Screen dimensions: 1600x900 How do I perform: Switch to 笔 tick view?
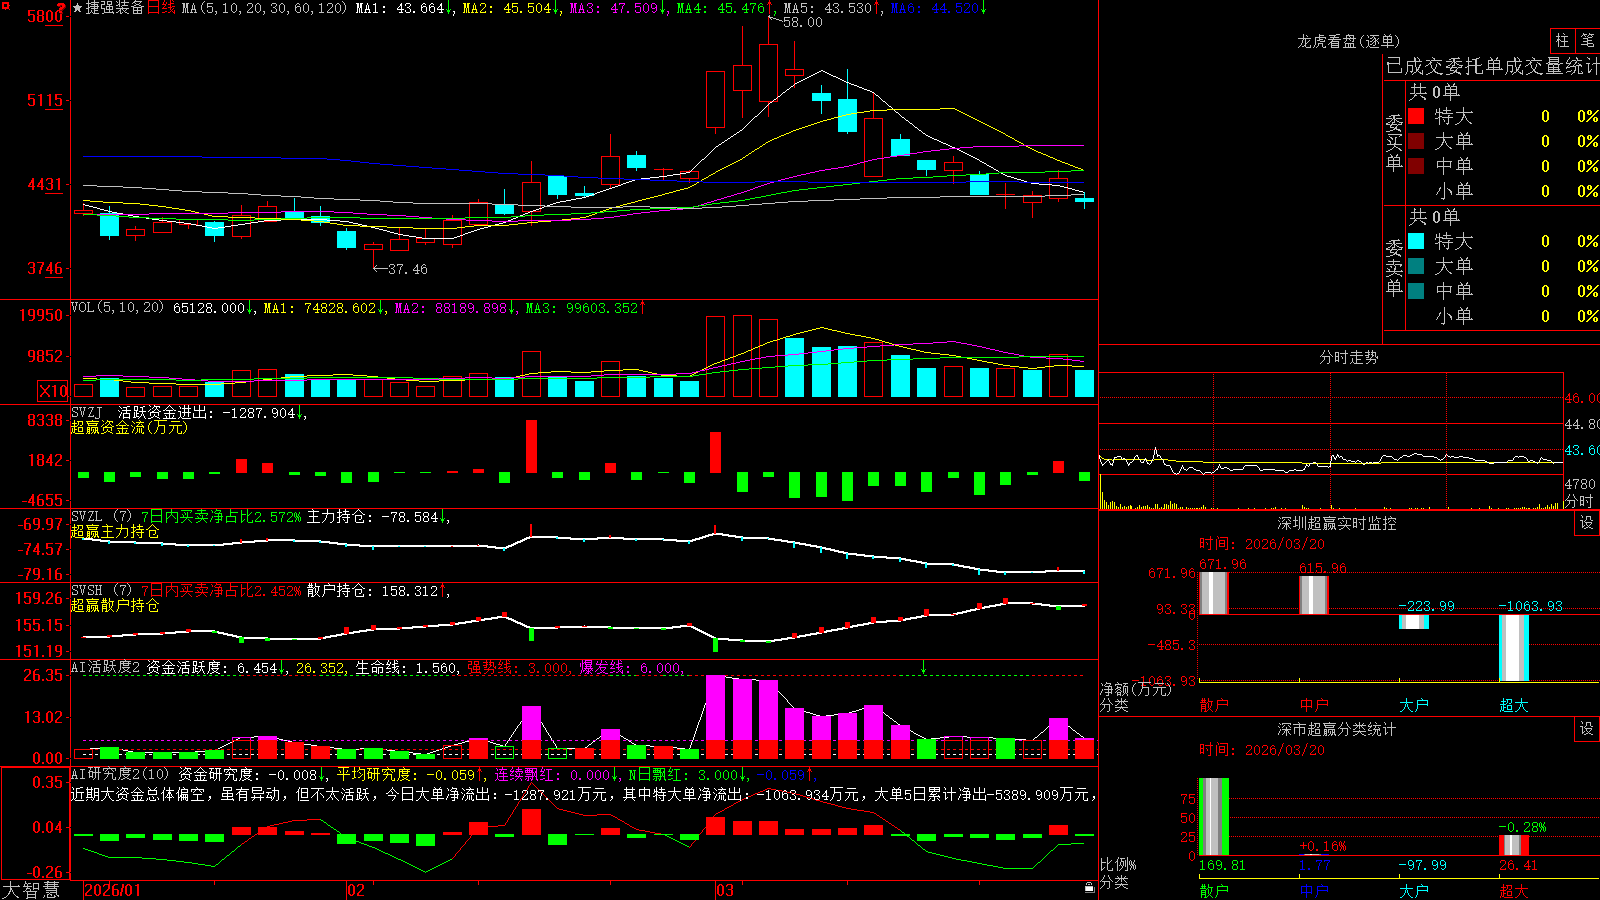coord(1587,40)
